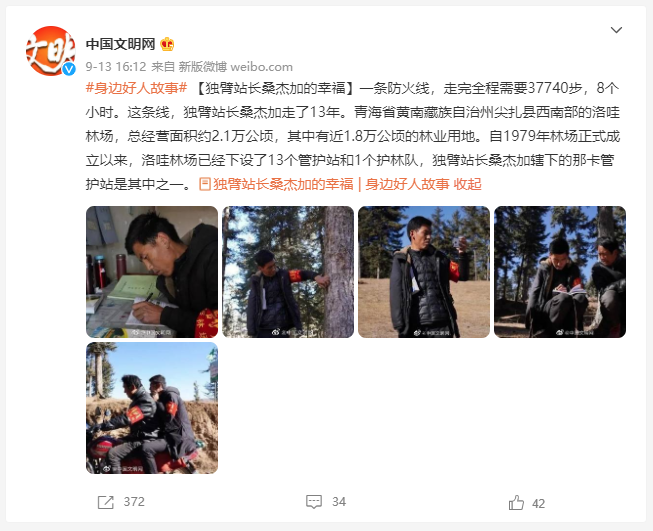Click the comment bubble icon
Image resolution: width=653 pixels, height=531 pixels.
[314, 502]
